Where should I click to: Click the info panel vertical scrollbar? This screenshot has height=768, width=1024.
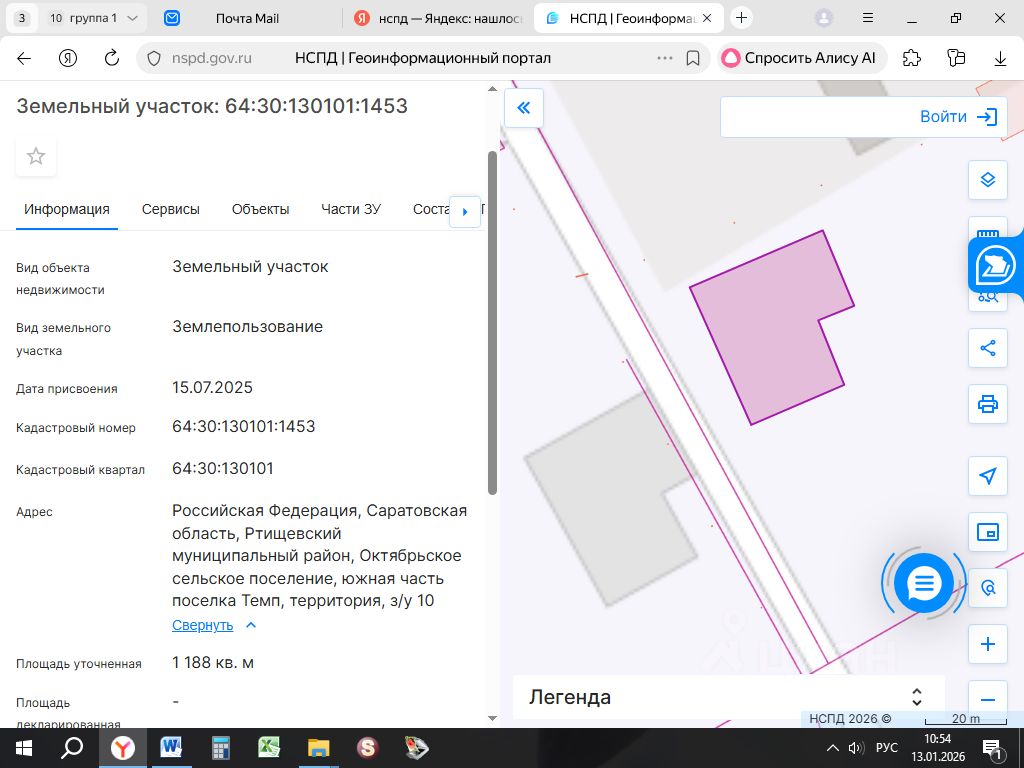coord(492,323)
